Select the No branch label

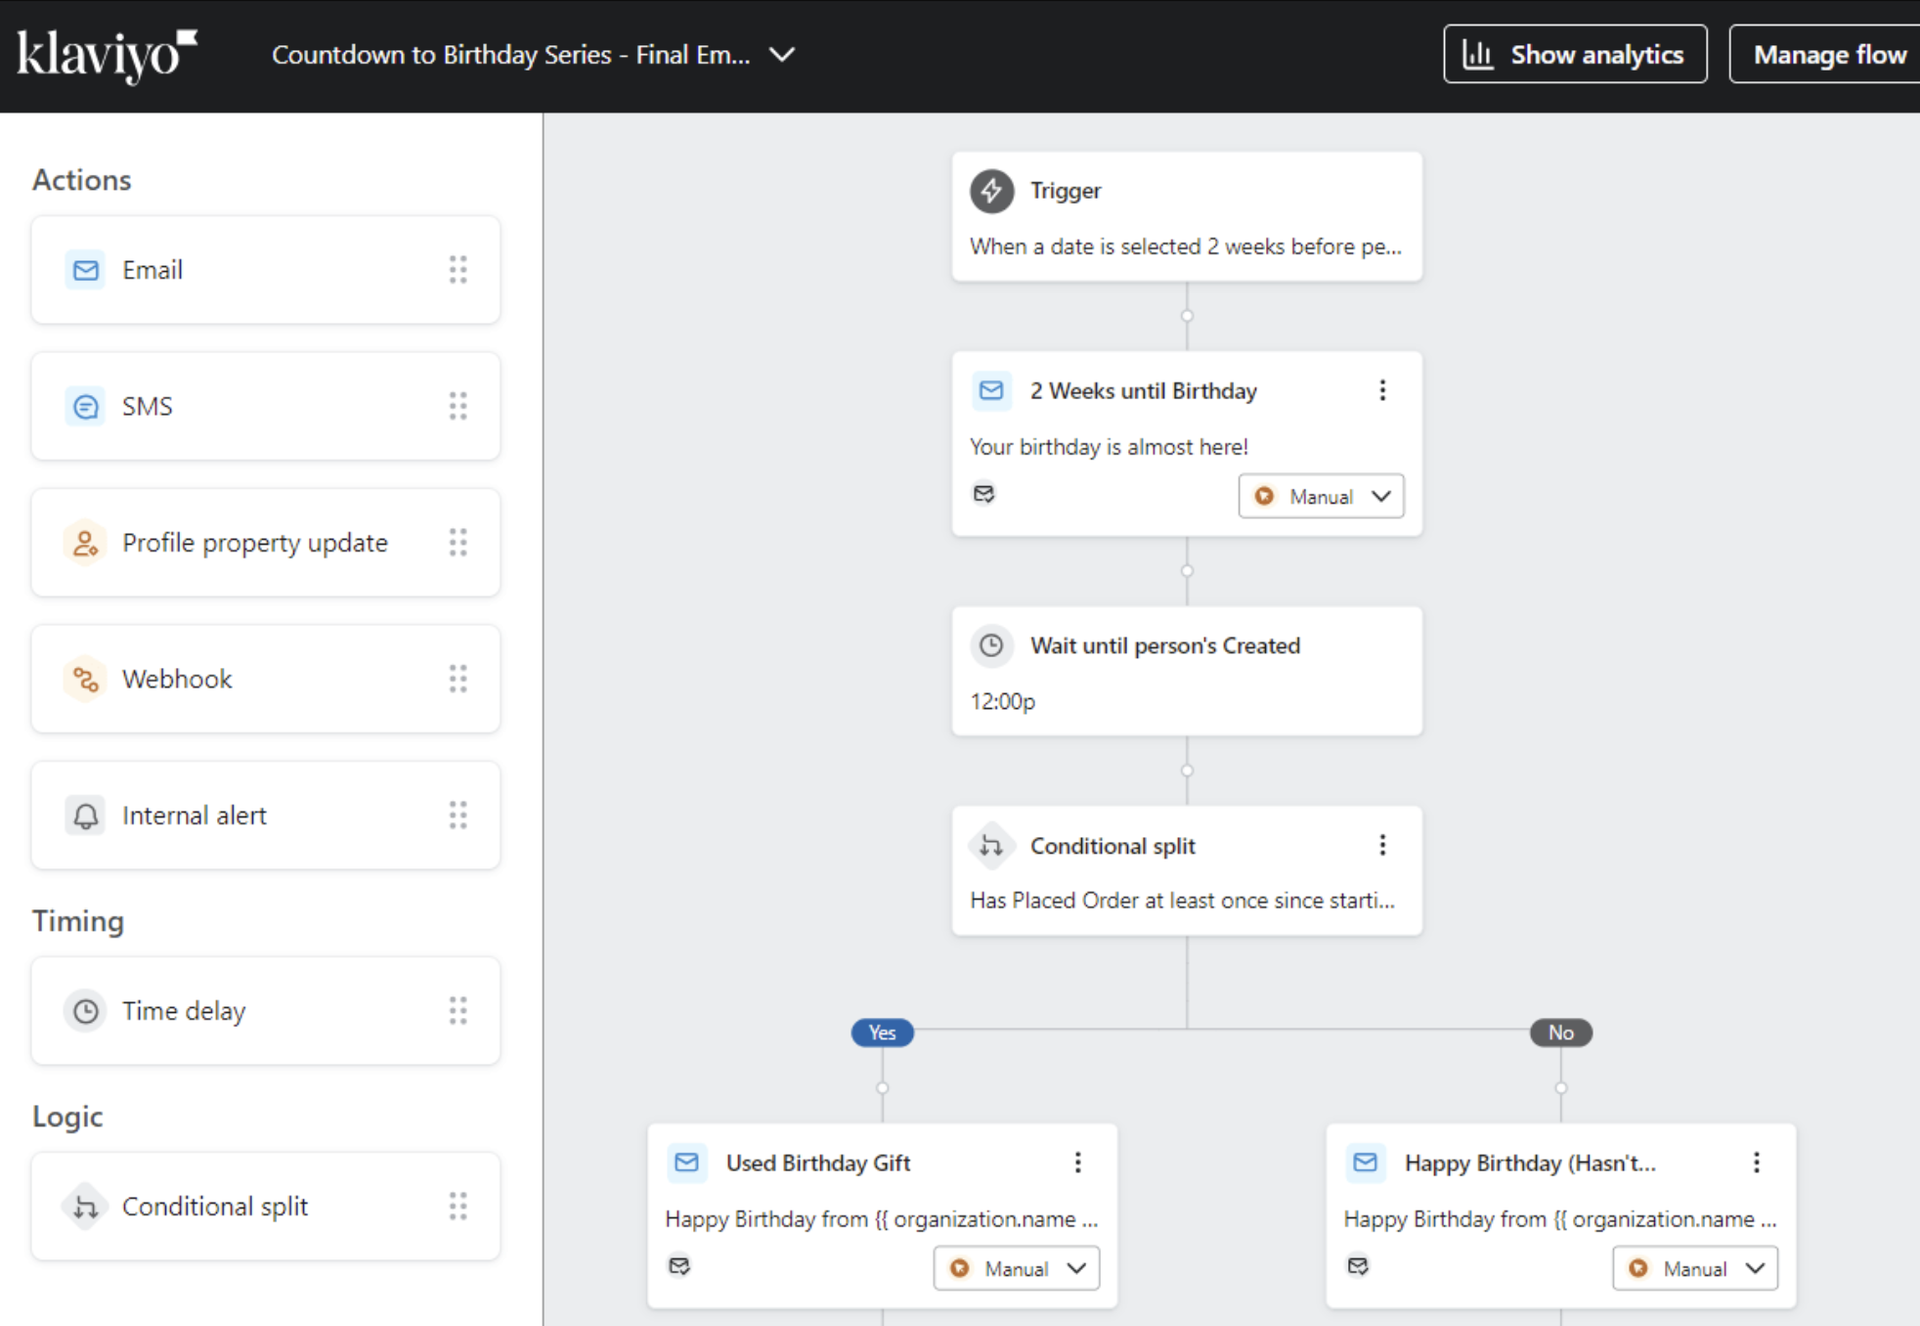point(1560,1032)
